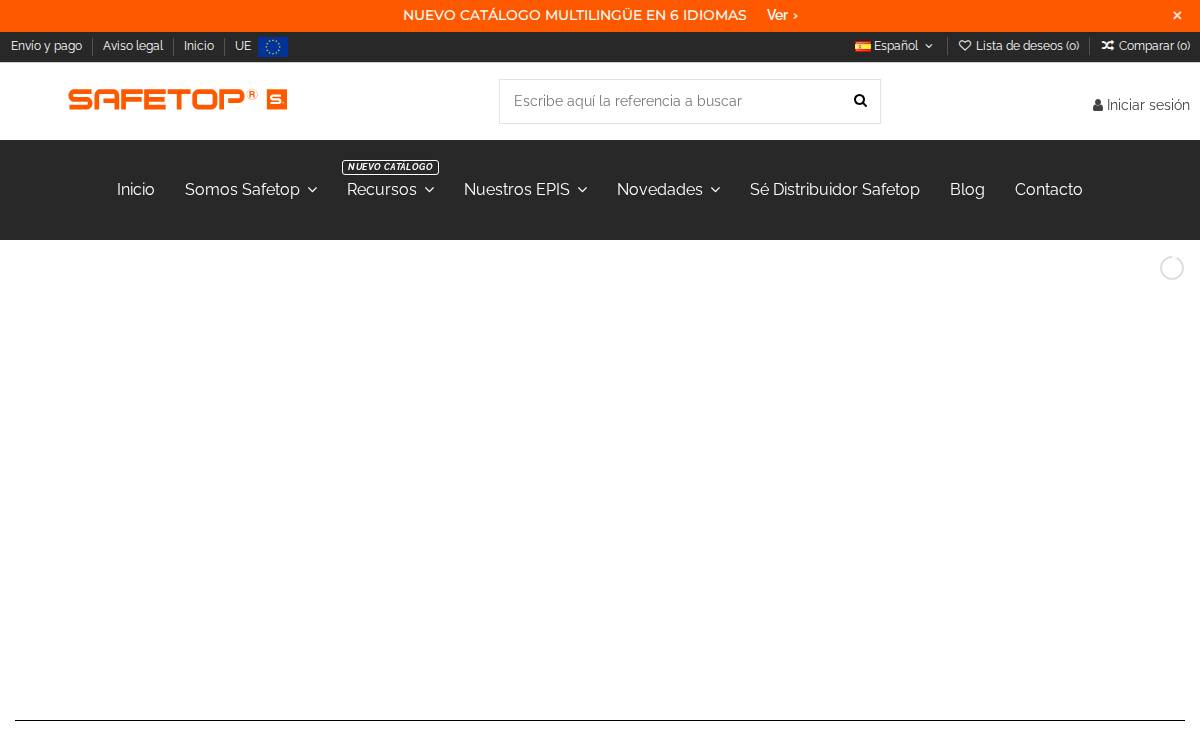The height and width of the screenshot is (750, 1200).
Task: Close the orange catalog announcement banner
Action: (x=1177, y=16)
